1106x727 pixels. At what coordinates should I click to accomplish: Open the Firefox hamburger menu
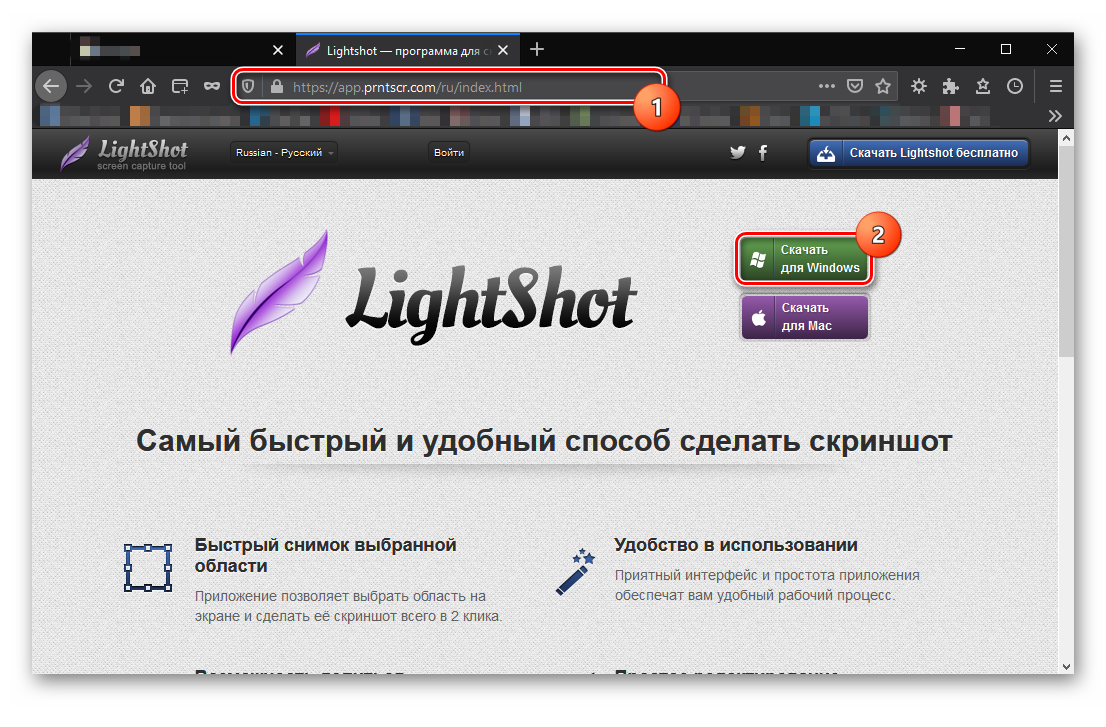pyautogui.click(x=1056, y=86)
